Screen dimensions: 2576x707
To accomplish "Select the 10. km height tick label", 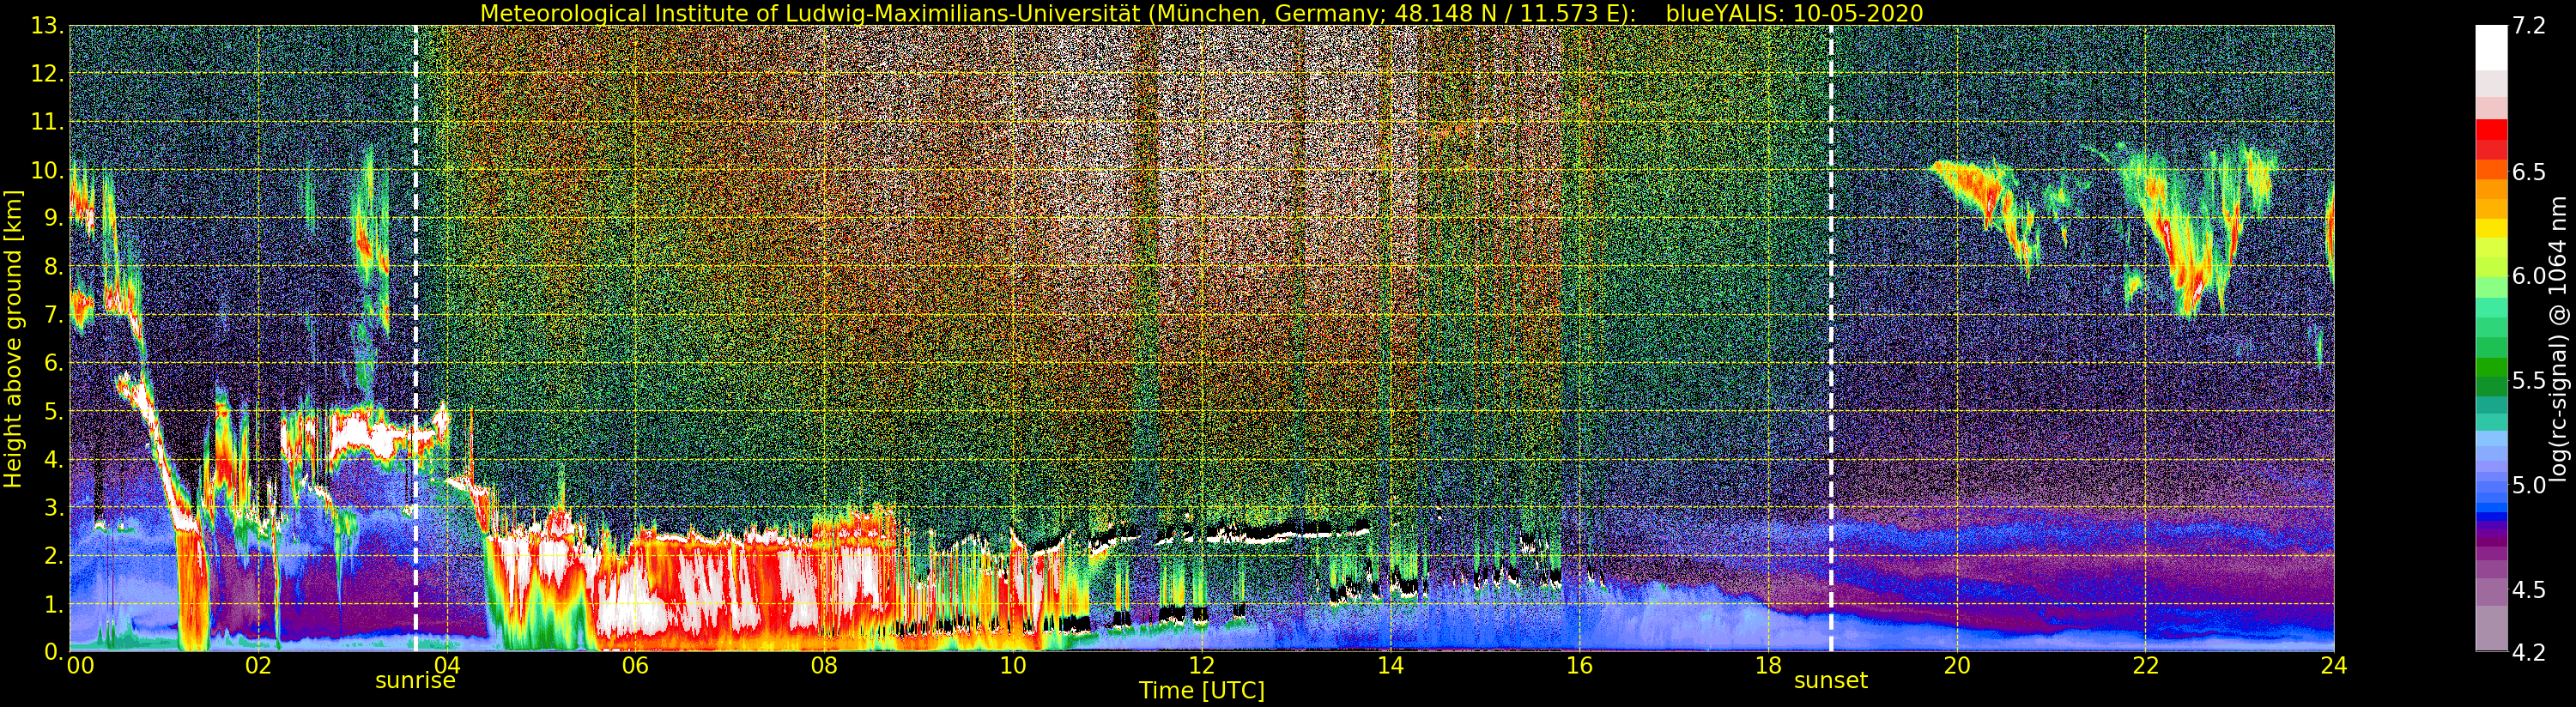I will pos(46,170).
